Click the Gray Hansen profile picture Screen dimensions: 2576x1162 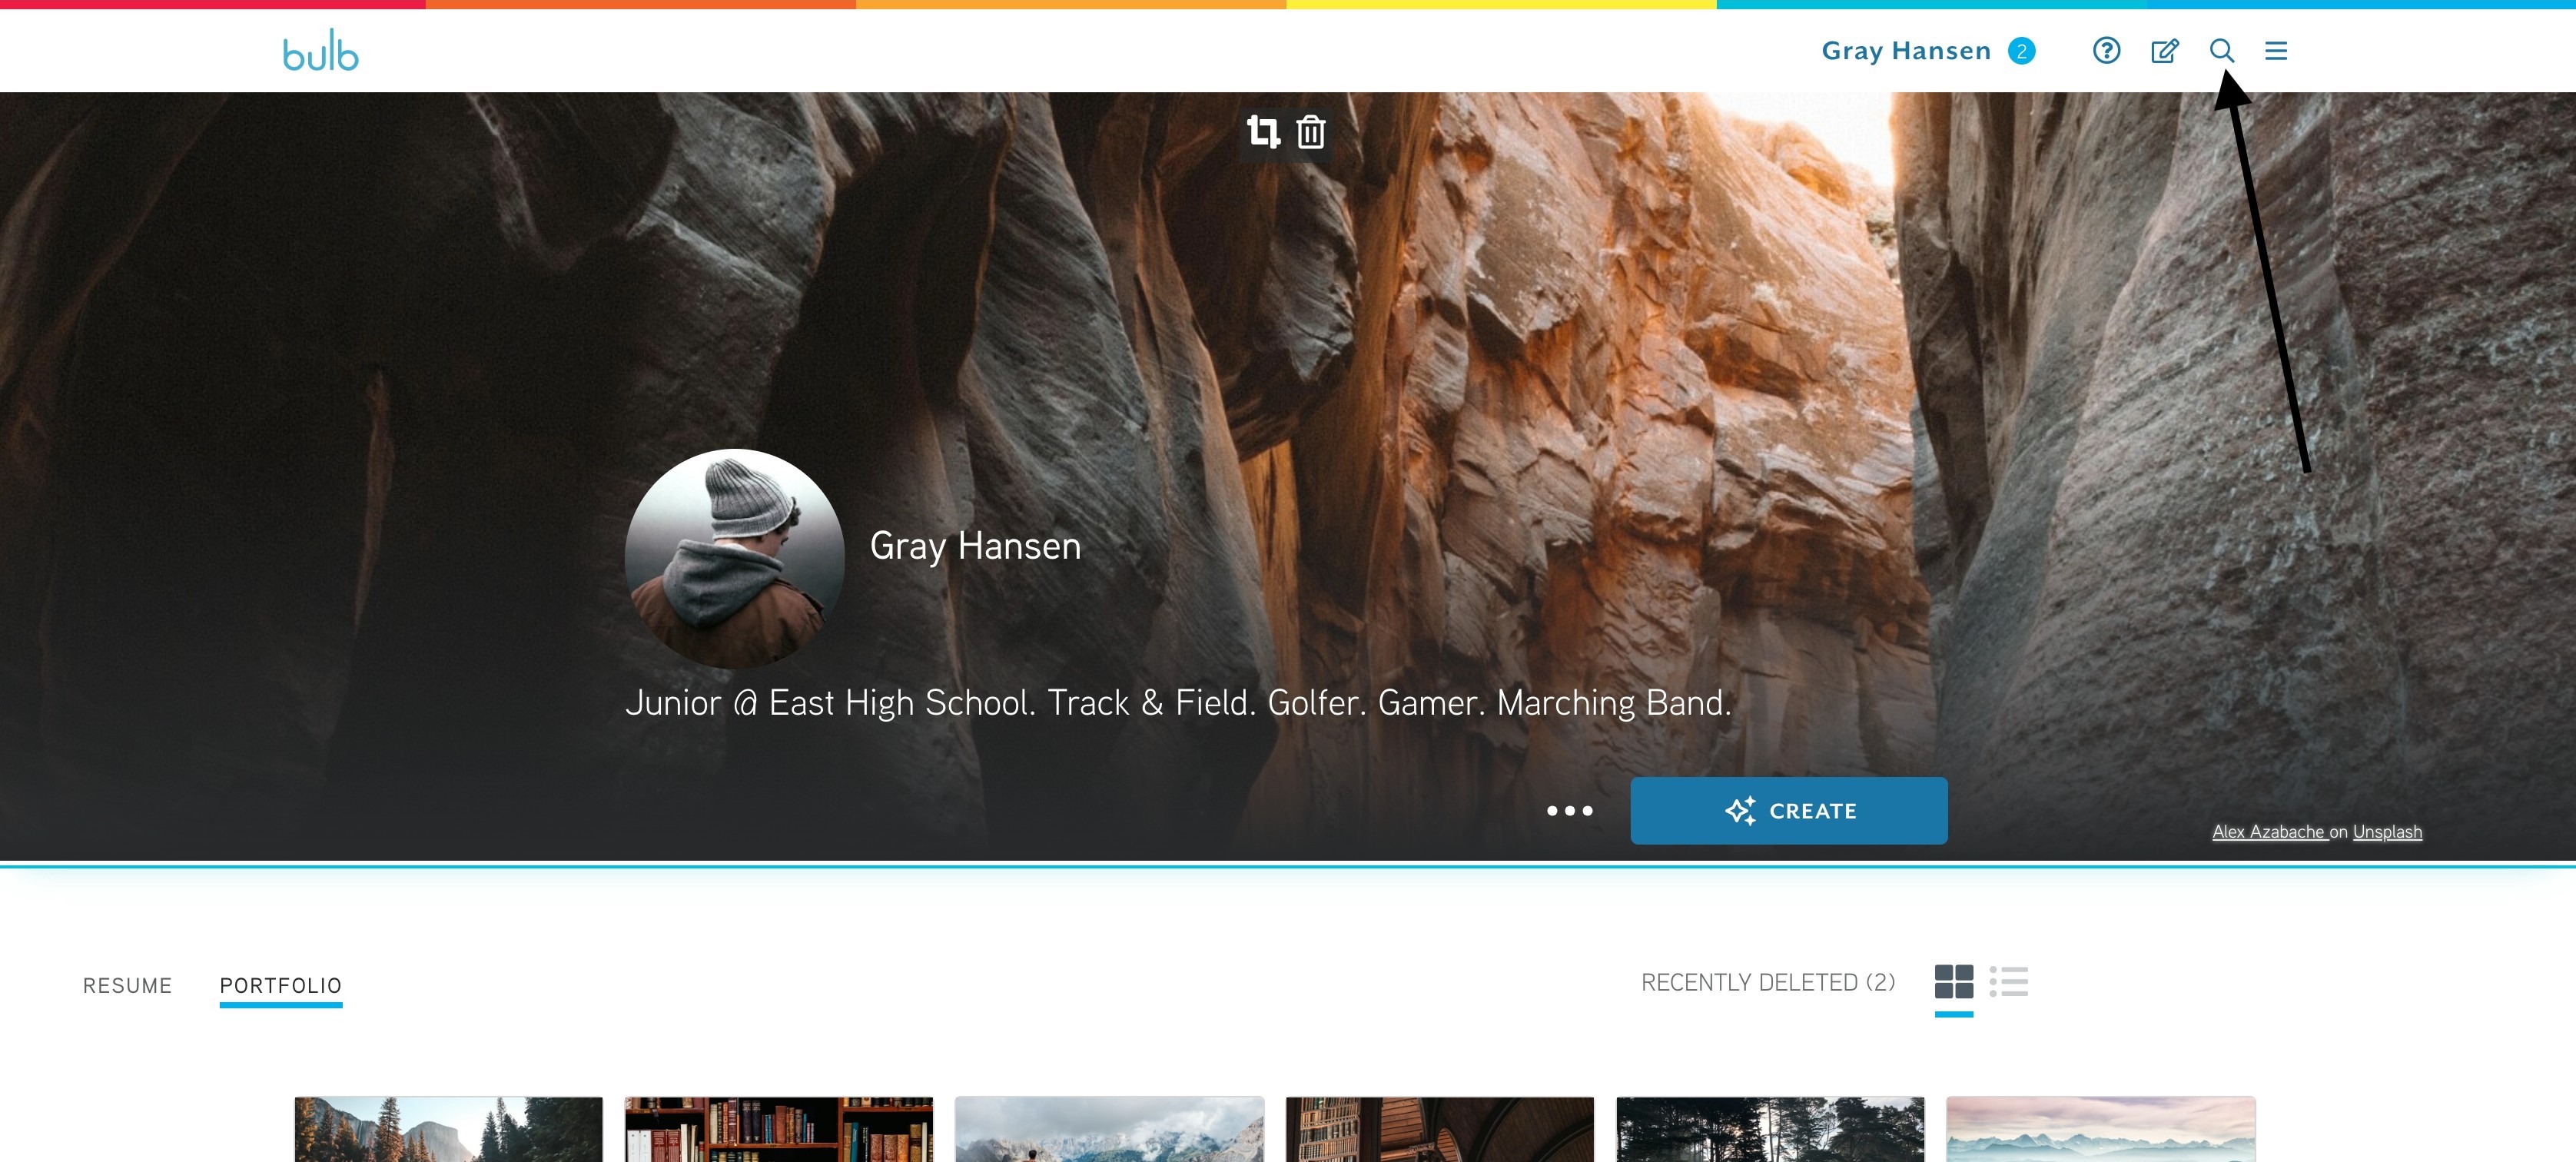pos(734,558)
